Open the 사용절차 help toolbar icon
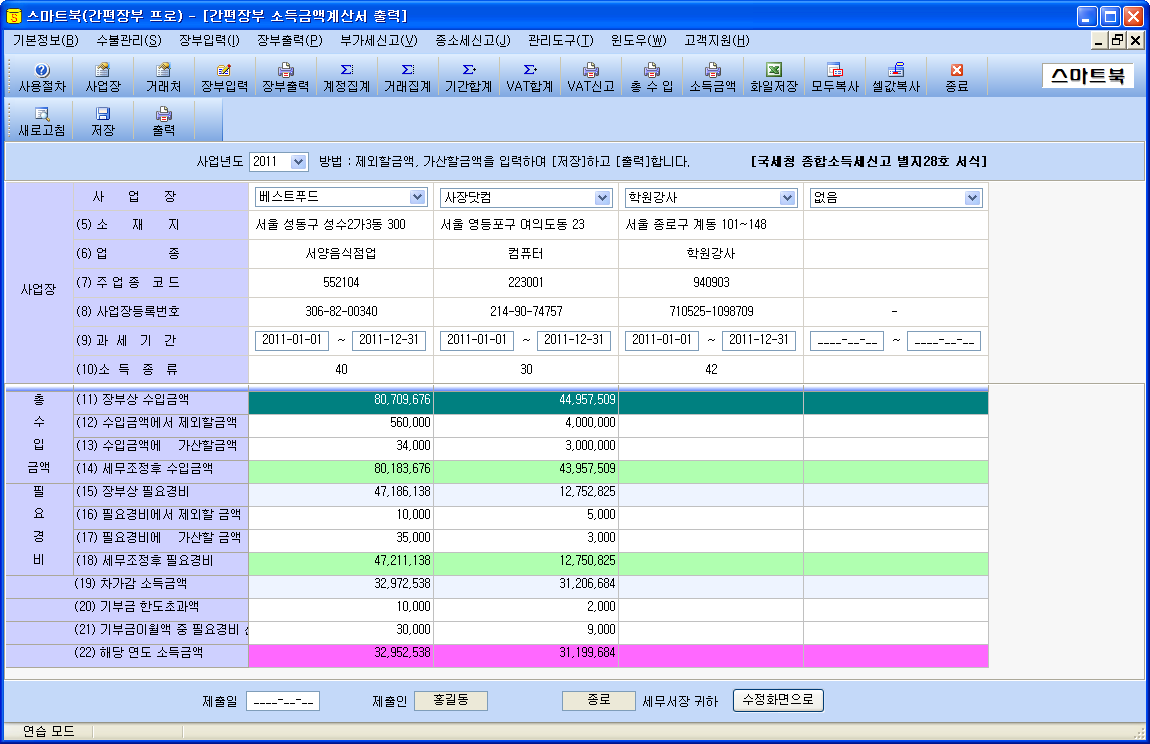 click(x=42, y=77)
